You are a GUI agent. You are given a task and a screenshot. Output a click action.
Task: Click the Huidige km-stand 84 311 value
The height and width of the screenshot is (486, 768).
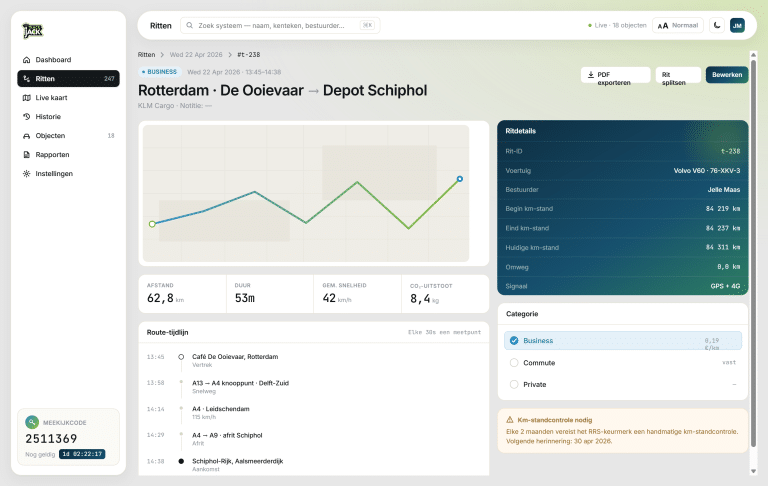click(x=723, y=247)
